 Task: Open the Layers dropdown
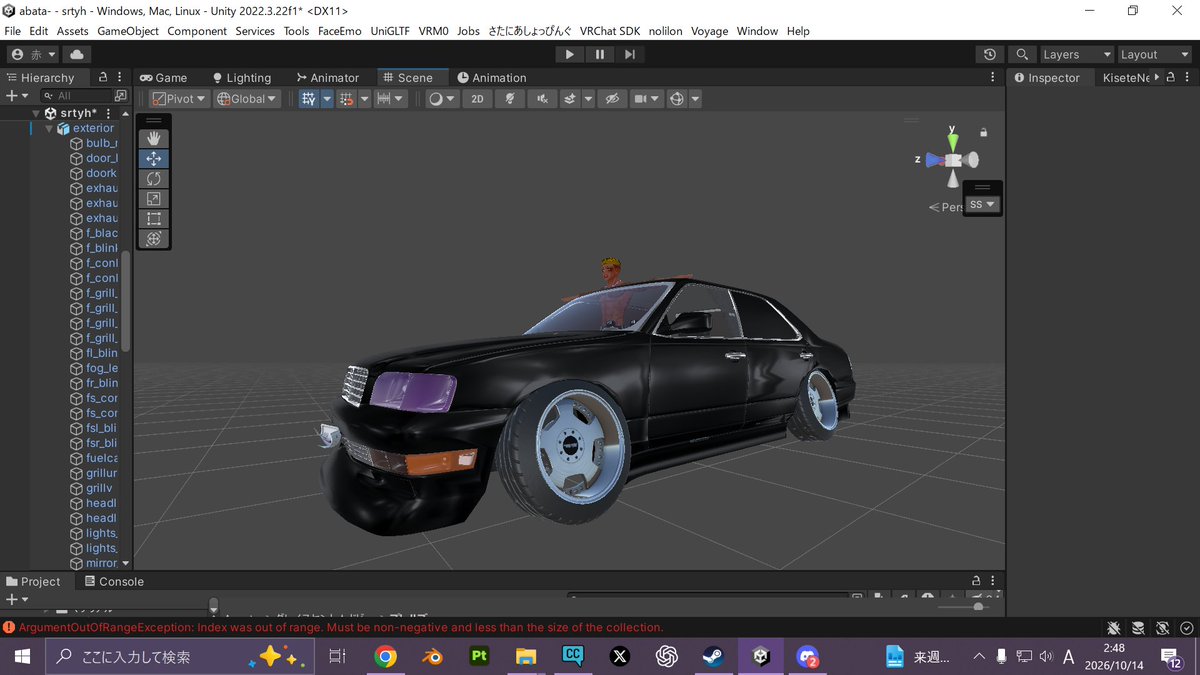pyautogui.click(x=1076, y=54)
